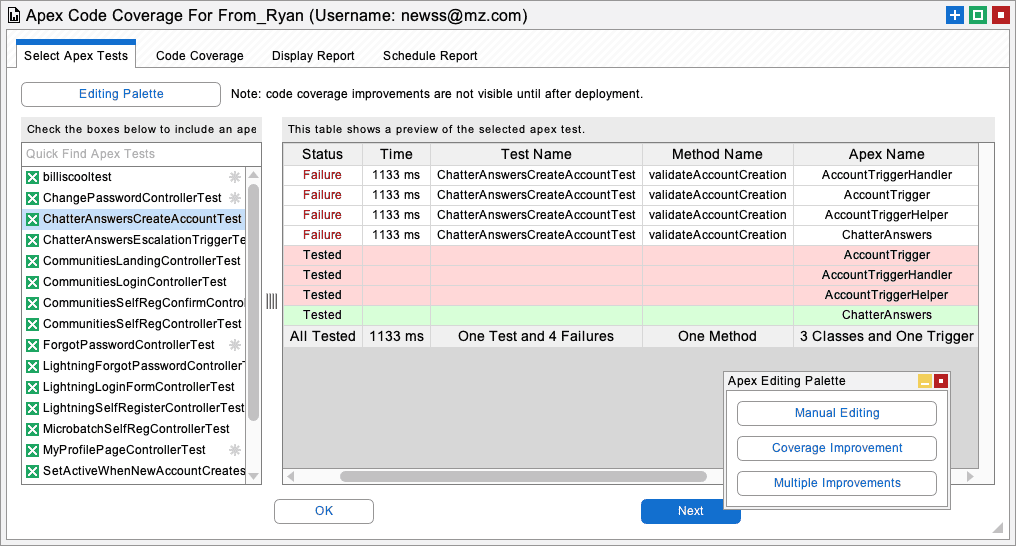Click star icon beside MyProfilePageControllerTest
The width and height of the screenshot is (1016, 546).
[235, 449]
